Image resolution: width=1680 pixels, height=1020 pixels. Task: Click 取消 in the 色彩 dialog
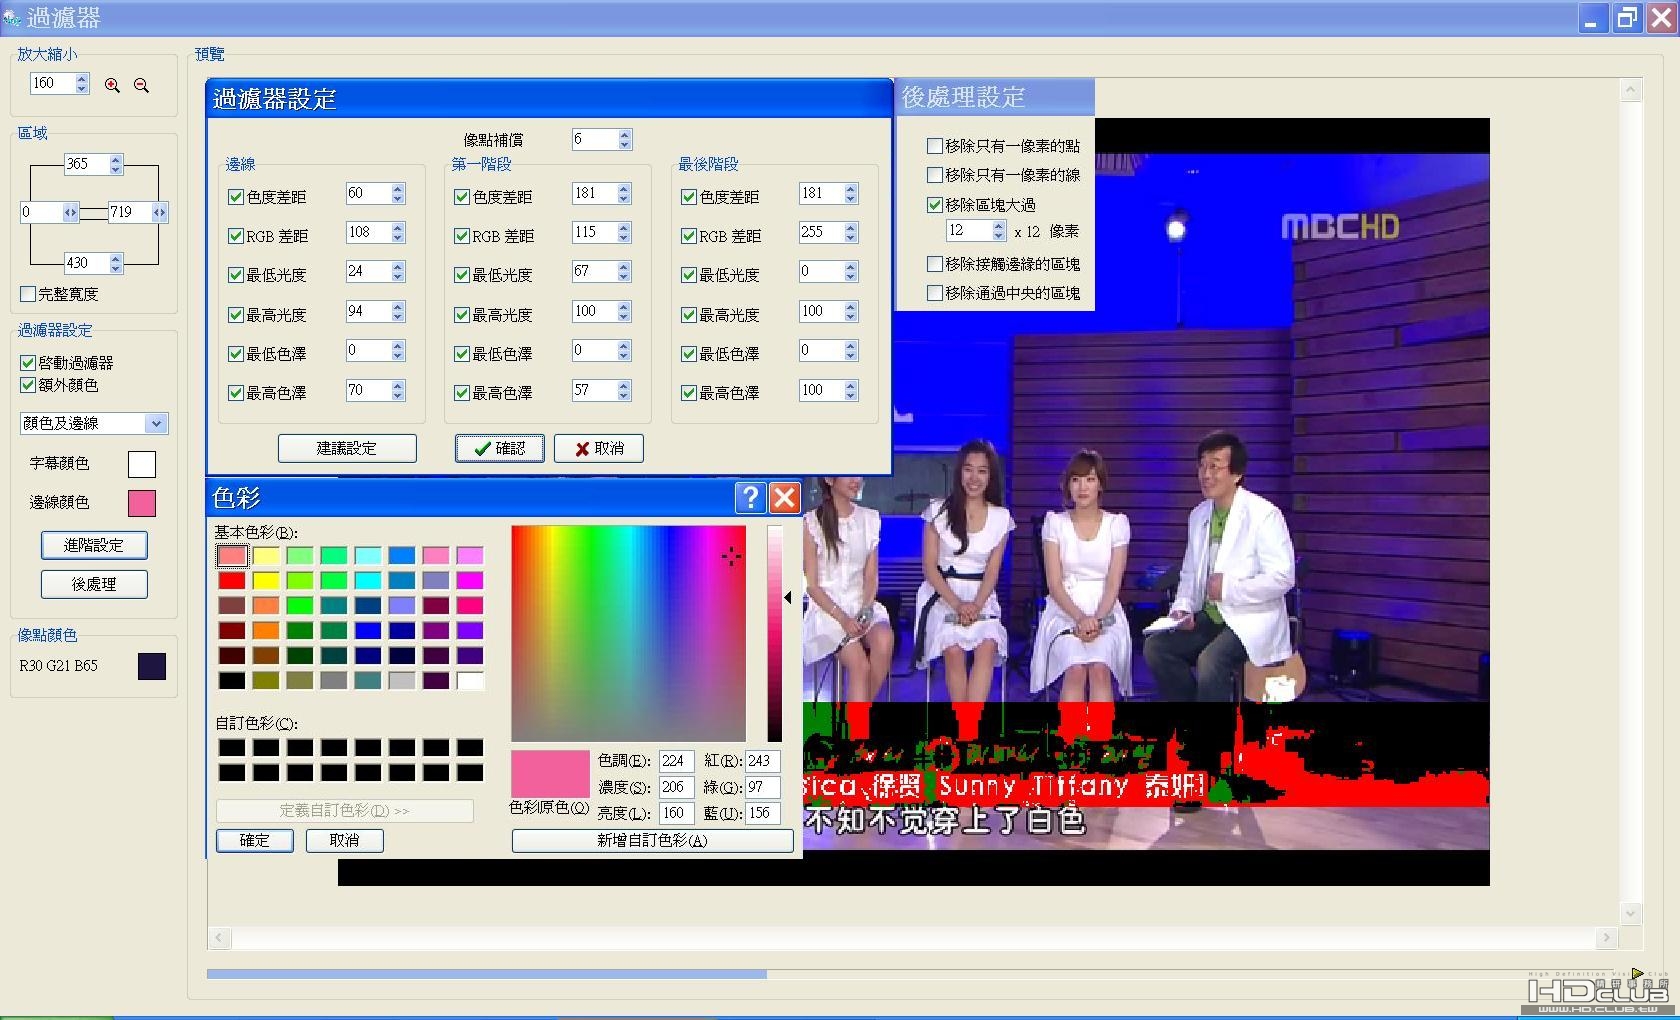(345, 840)
